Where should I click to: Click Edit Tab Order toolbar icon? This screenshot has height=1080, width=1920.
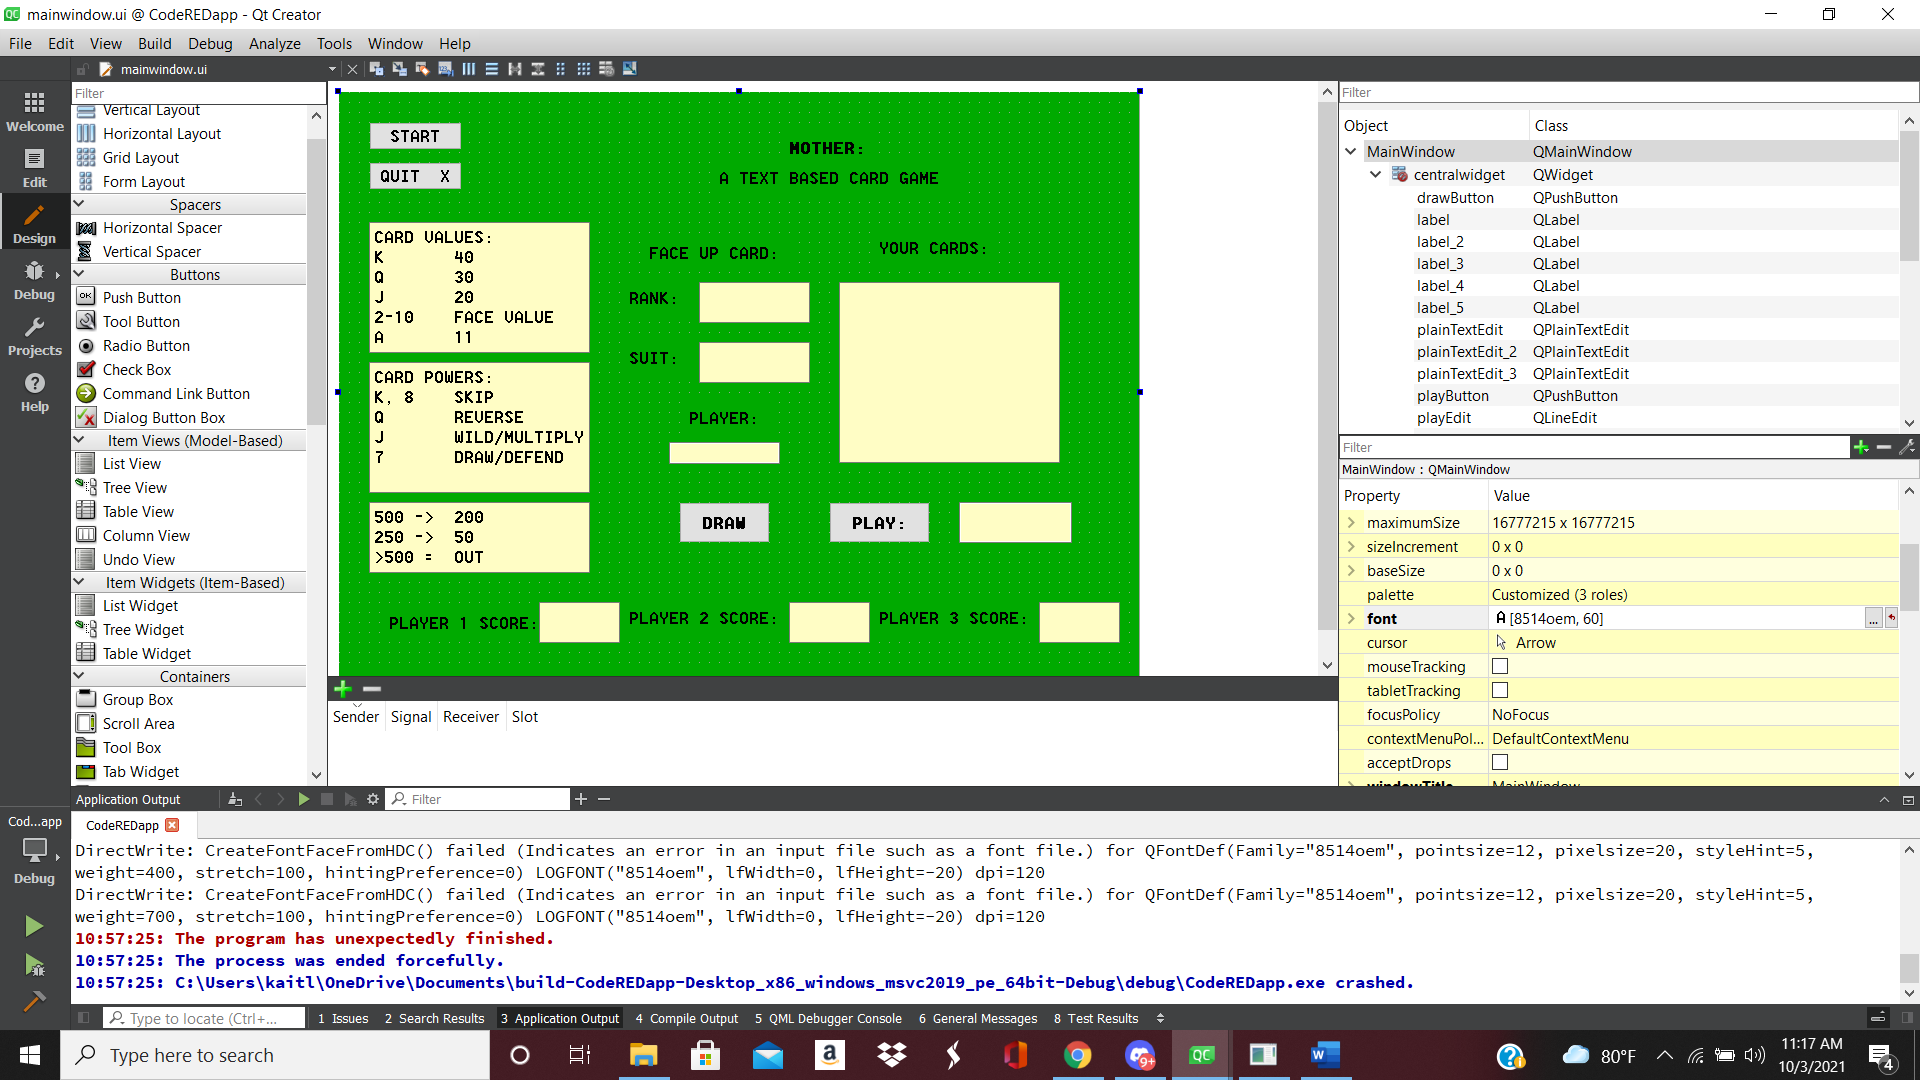(x=445, y=69)
